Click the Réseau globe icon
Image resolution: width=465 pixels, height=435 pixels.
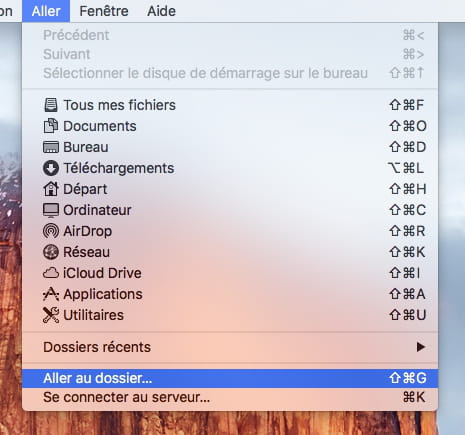(51, 252)
